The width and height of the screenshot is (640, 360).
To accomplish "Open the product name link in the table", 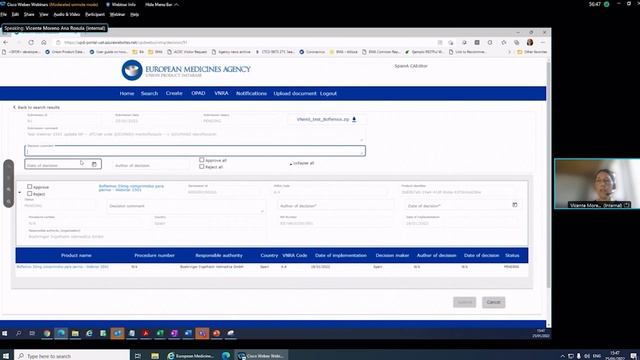I will (x=62, y=267).
